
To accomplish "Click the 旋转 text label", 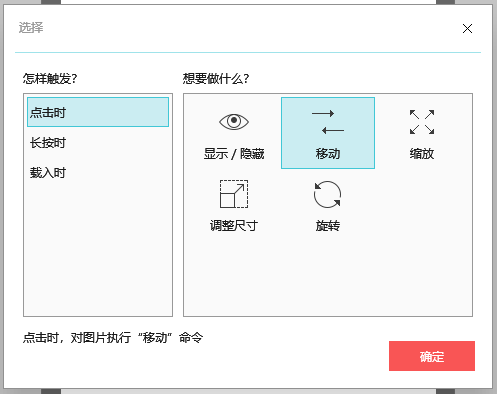I will [328, 226].
